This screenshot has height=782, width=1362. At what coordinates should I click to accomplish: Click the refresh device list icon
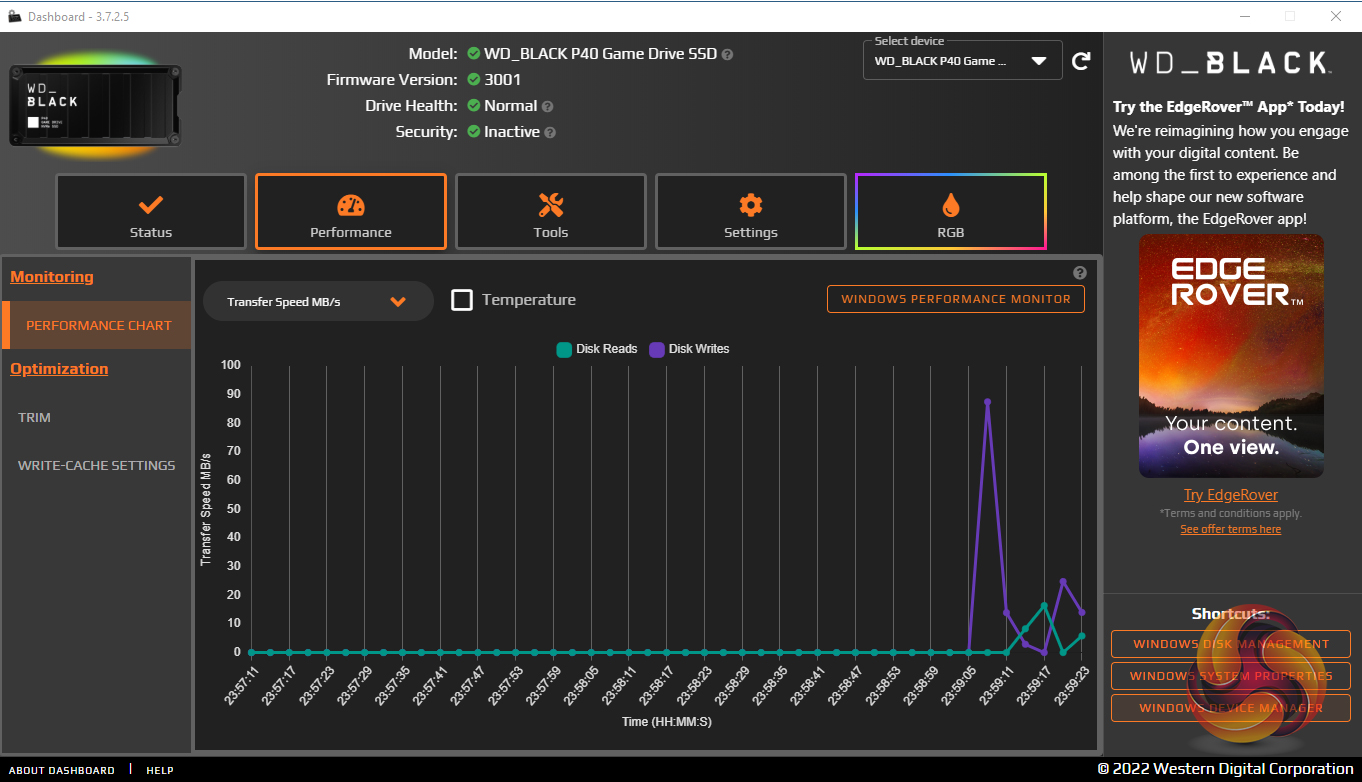pyautogui.click(x=1081, y=61)
